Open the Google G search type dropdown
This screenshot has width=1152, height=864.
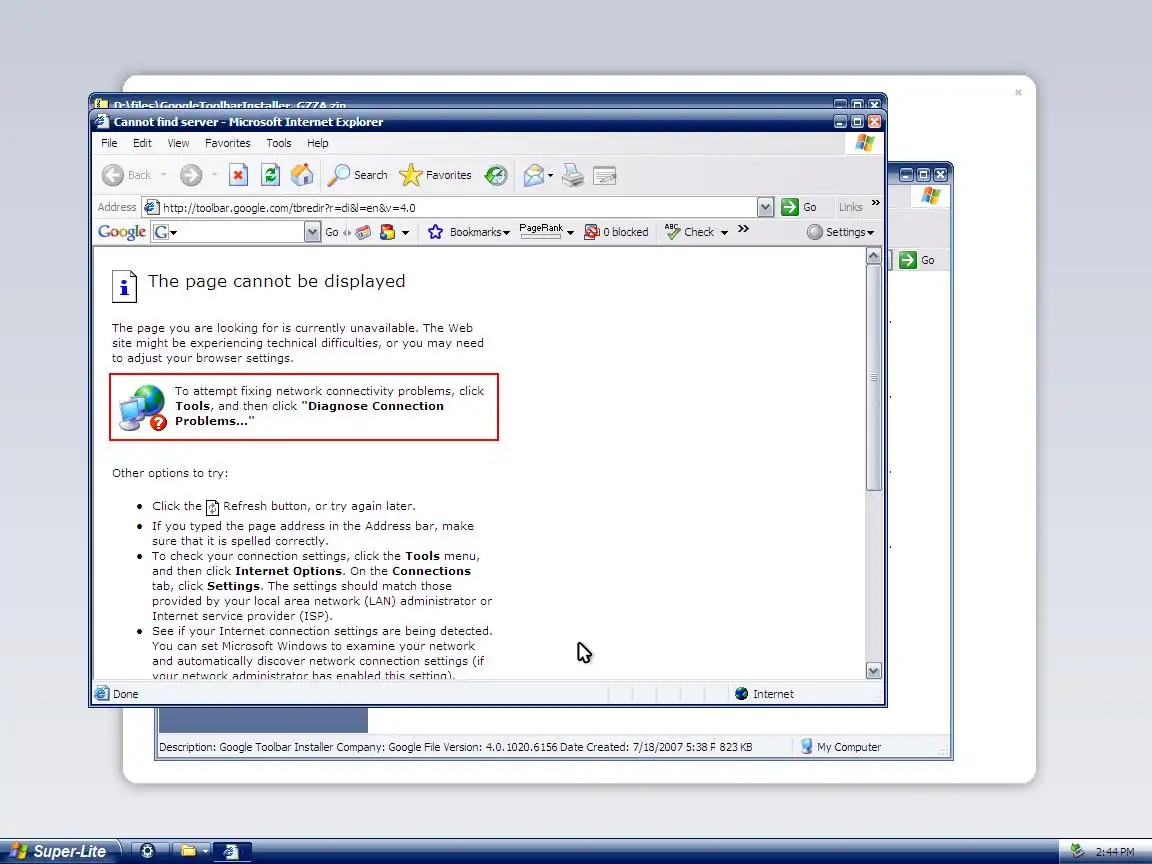165,232
